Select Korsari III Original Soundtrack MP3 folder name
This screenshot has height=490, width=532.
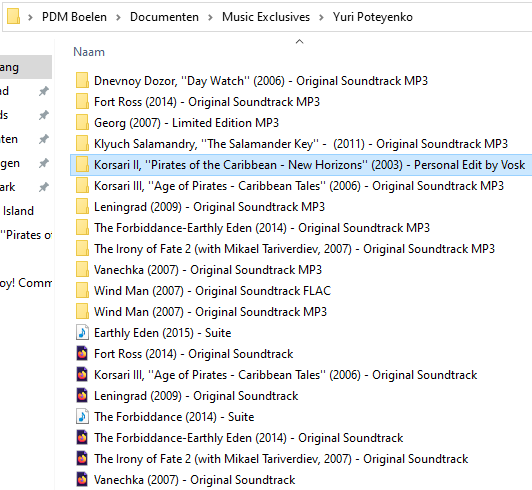tap(299, 186)
